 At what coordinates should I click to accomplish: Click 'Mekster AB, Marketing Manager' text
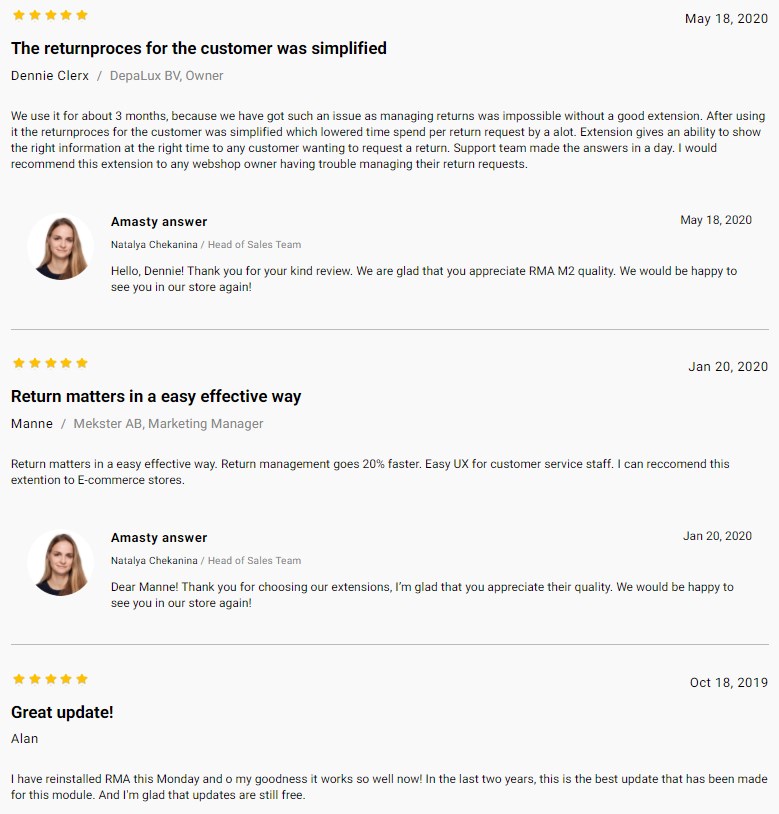168,424
